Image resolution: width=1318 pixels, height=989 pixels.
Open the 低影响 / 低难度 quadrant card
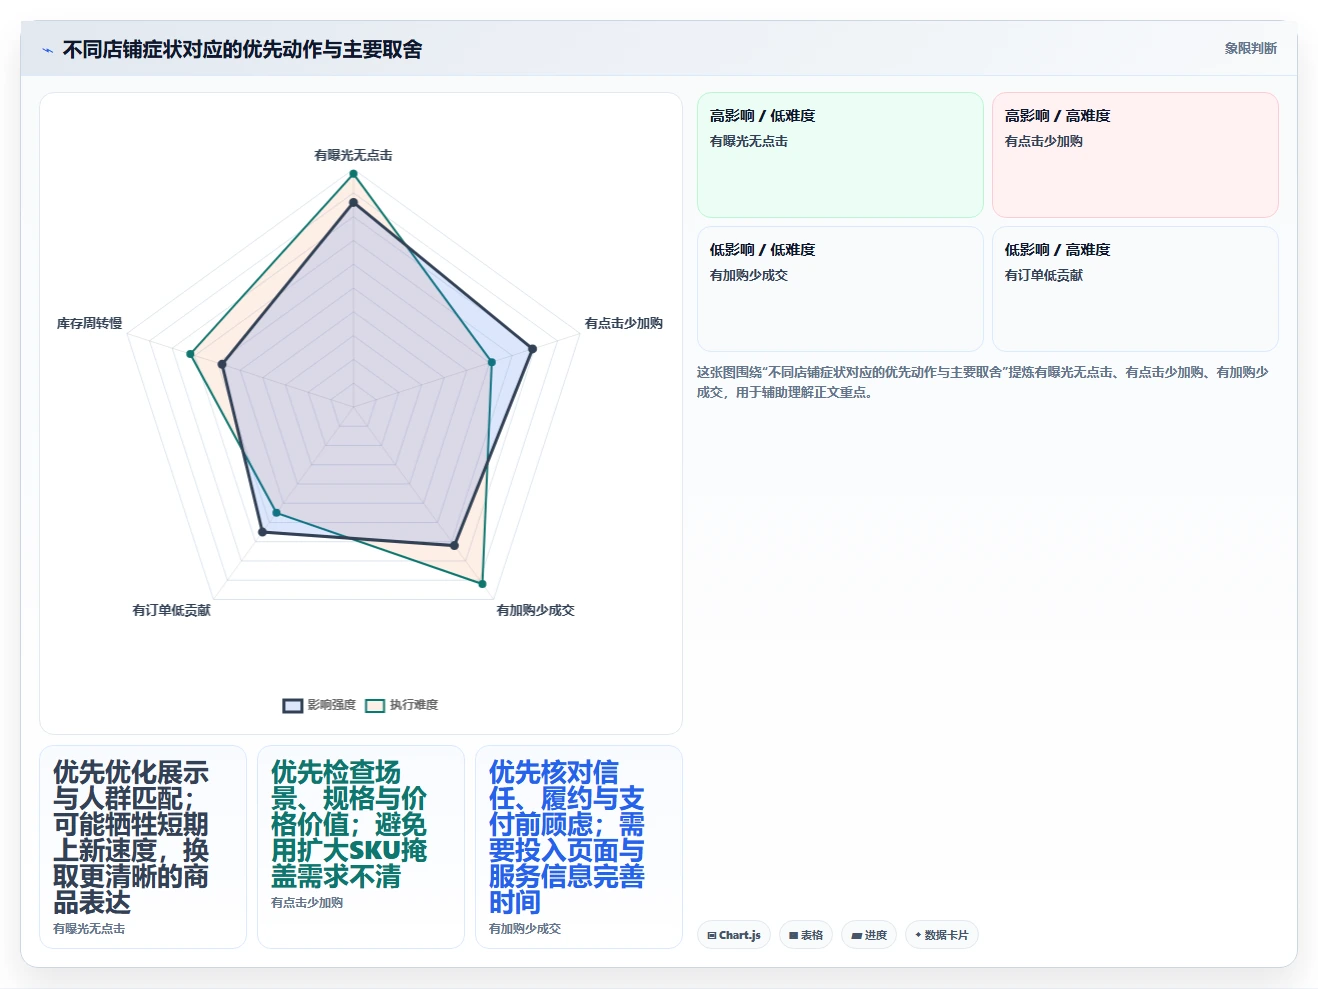pos(840,289)
